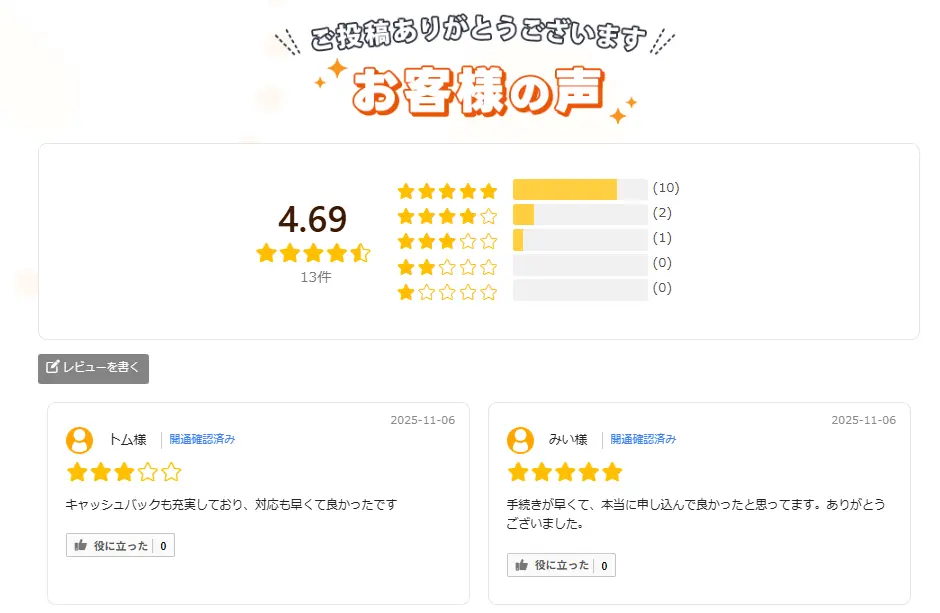Viewport: 940px width, 613px height.
Task: Click the レビューを書く button
Action: (x=94, y=368)
